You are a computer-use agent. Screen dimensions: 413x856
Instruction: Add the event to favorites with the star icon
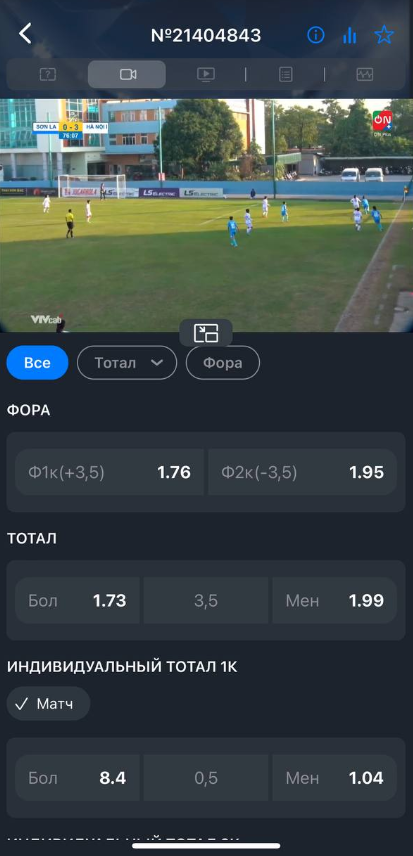tap(384, 35)
